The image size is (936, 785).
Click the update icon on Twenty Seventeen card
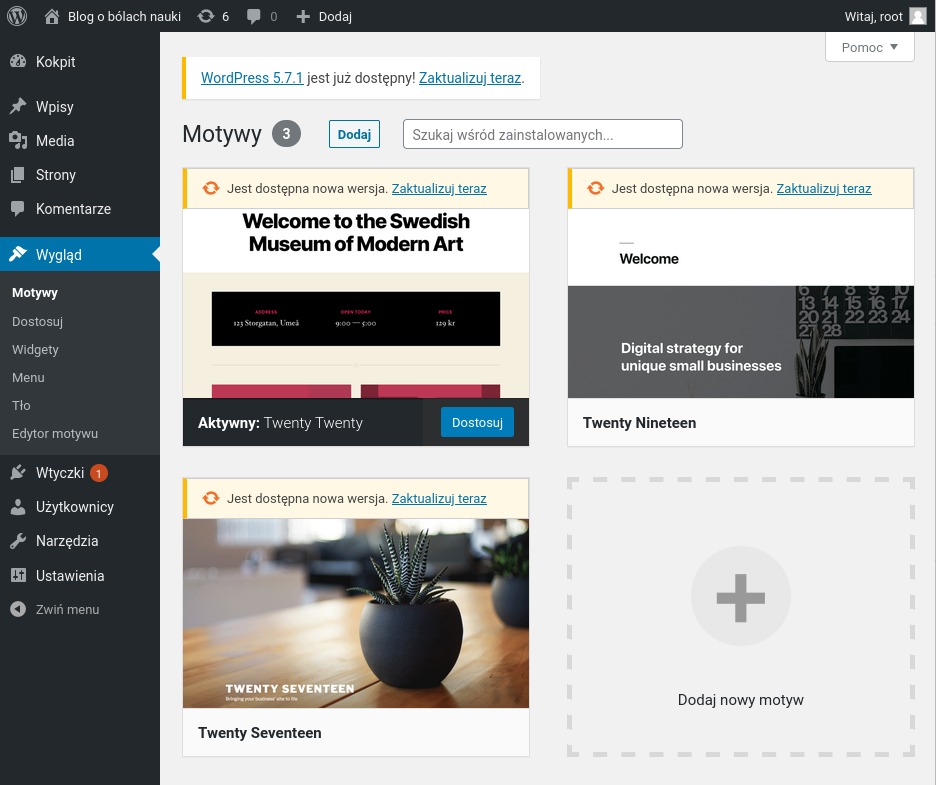[211, 498]
